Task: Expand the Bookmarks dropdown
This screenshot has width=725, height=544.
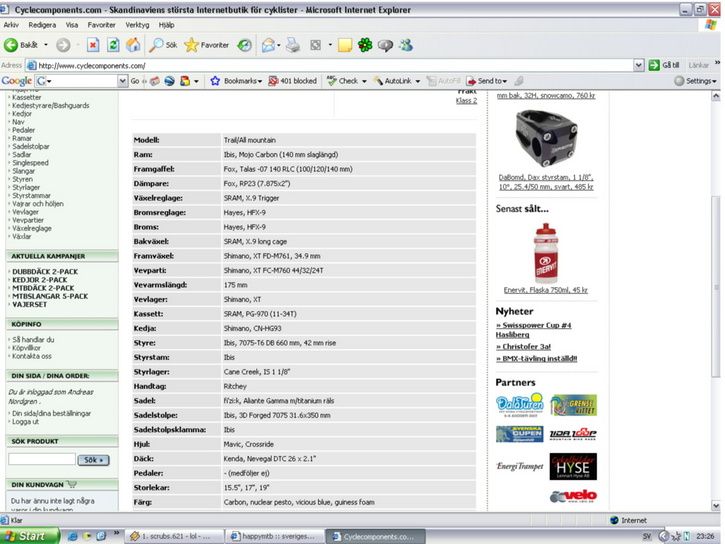Action: coord(260,81)
